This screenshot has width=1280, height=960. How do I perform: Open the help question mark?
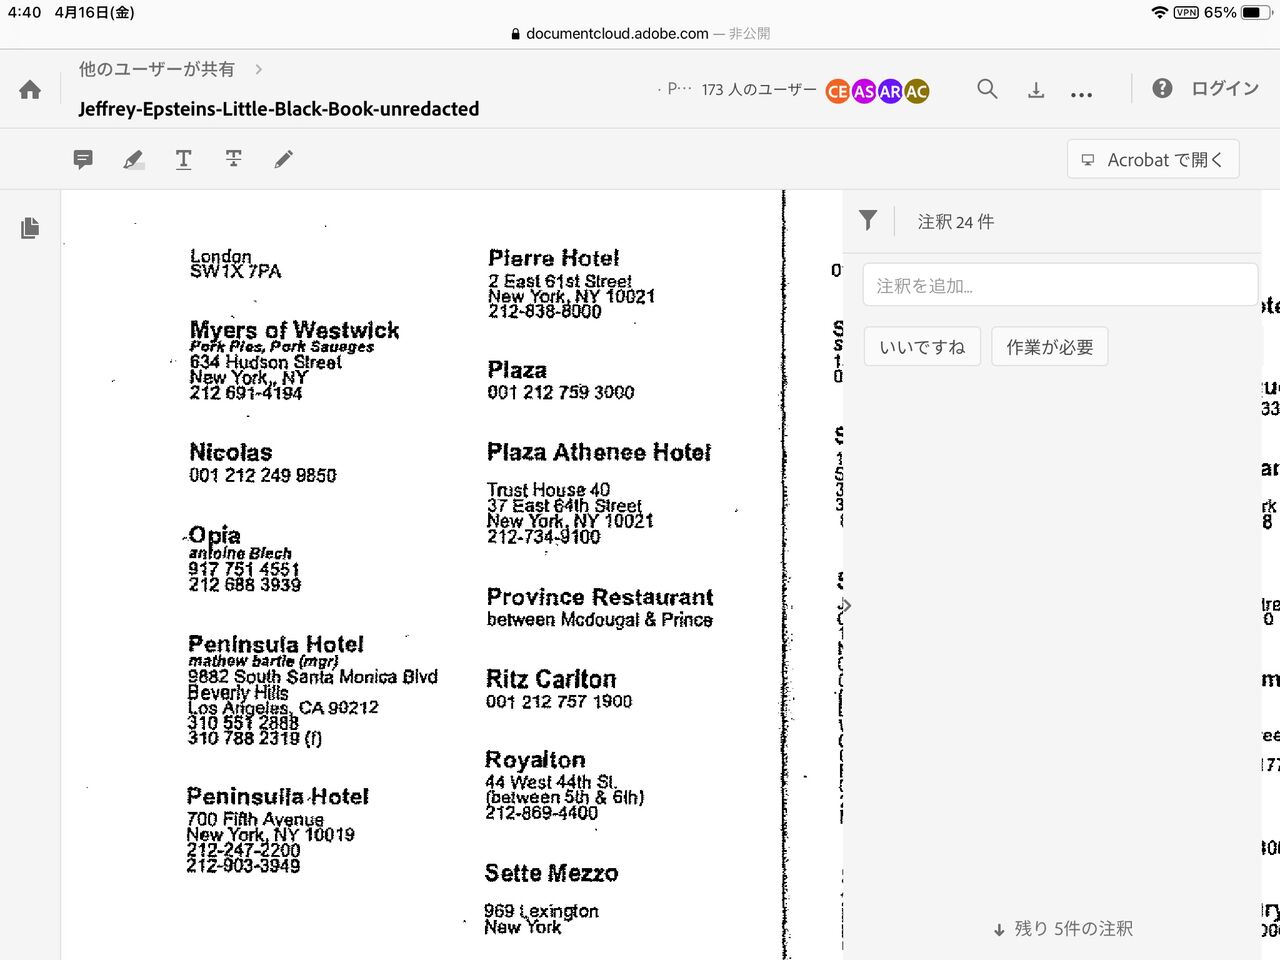(x=1162, y=88)
